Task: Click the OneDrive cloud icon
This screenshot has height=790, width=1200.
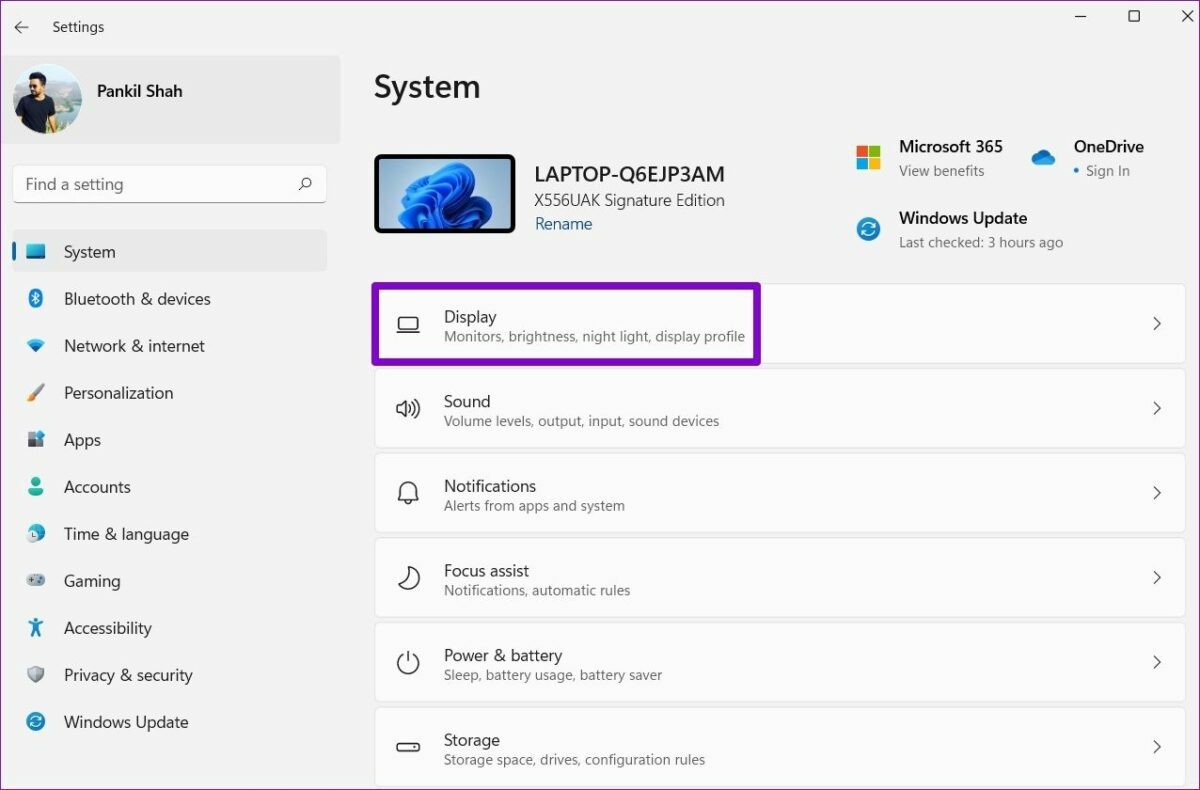Action: 1043,157
